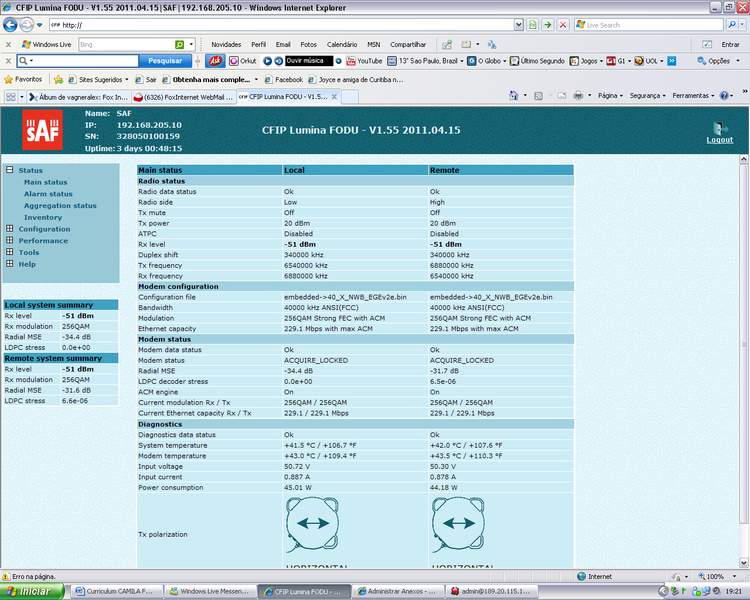
Task: Open the Main status page link
Action: [45, 182]
